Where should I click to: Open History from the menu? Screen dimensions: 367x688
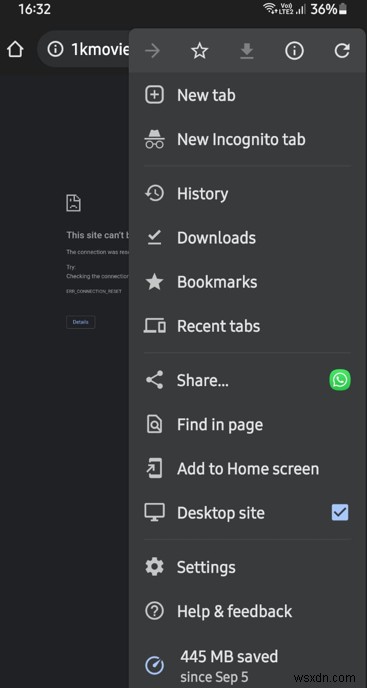(x=247, y=194)
